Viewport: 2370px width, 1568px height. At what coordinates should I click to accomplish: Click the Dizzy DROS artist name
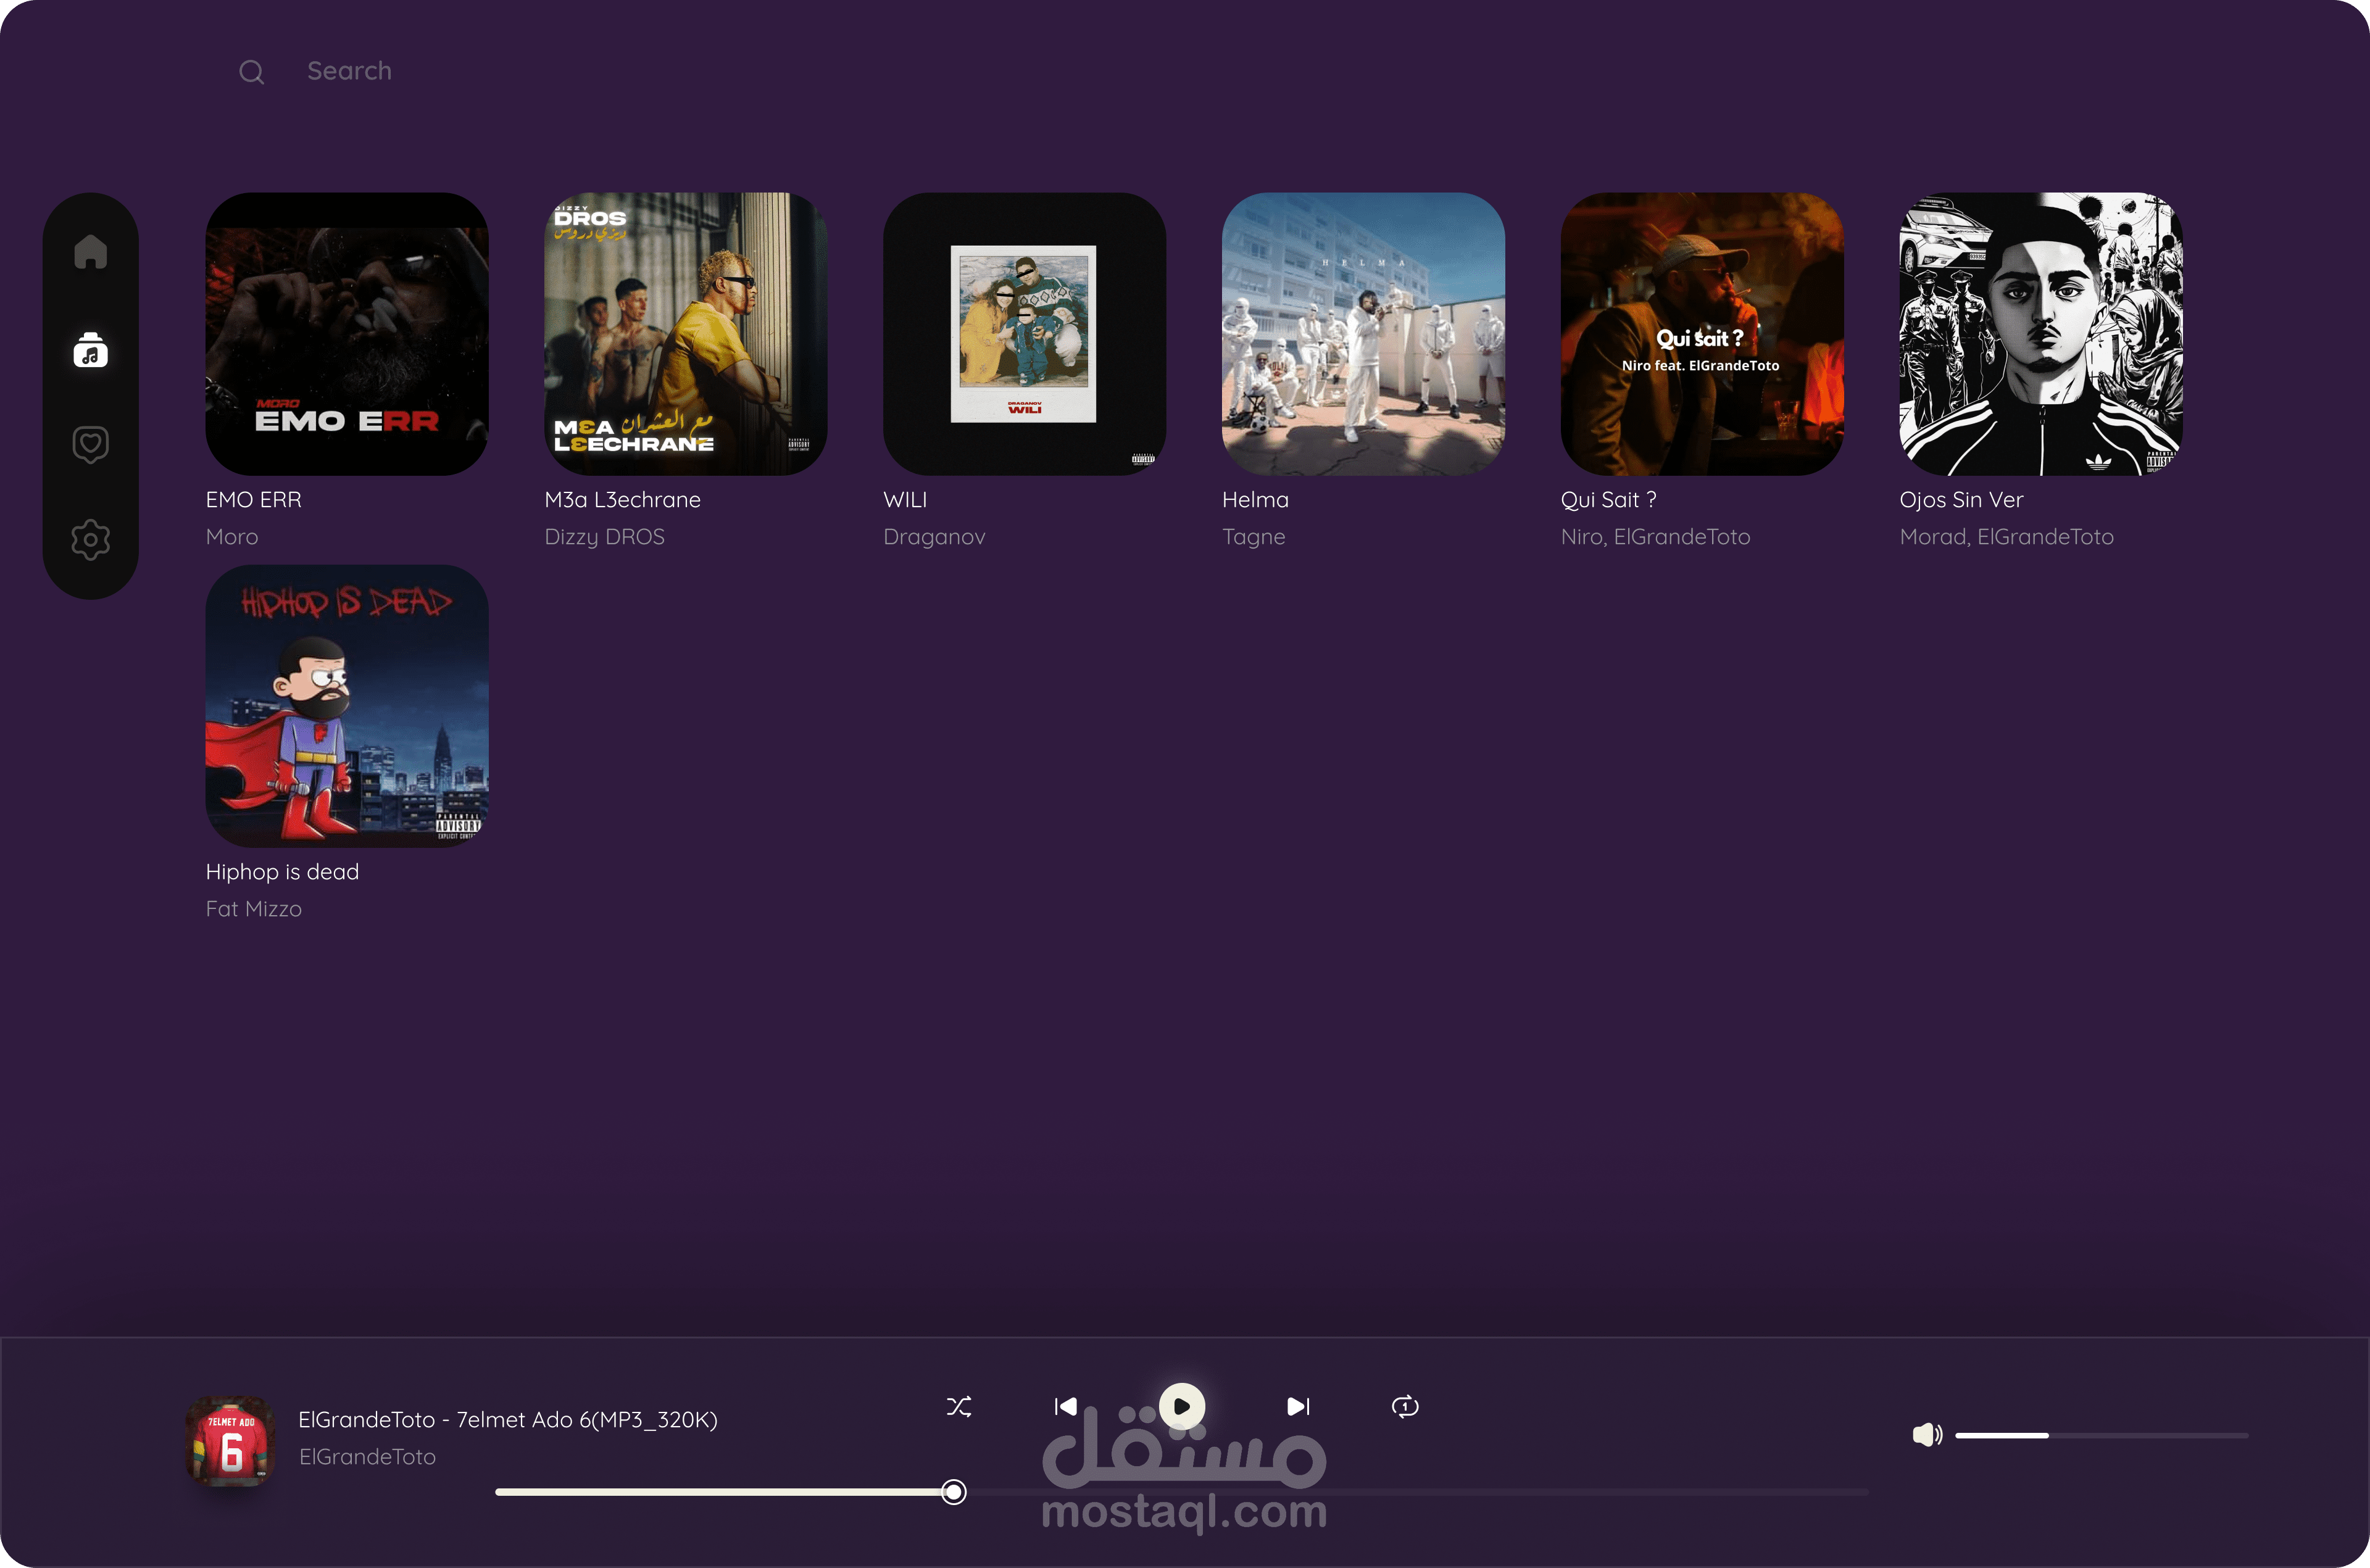(604, 537)
